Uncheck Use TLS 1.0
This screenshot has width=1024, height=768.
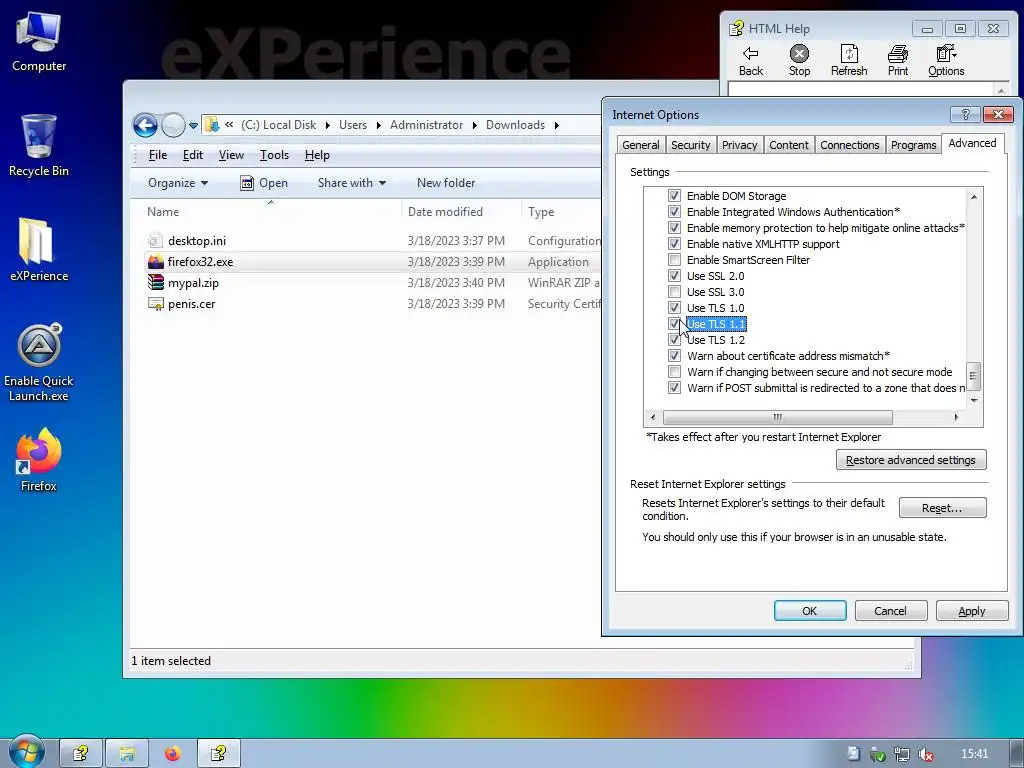(x=674, y=308)
